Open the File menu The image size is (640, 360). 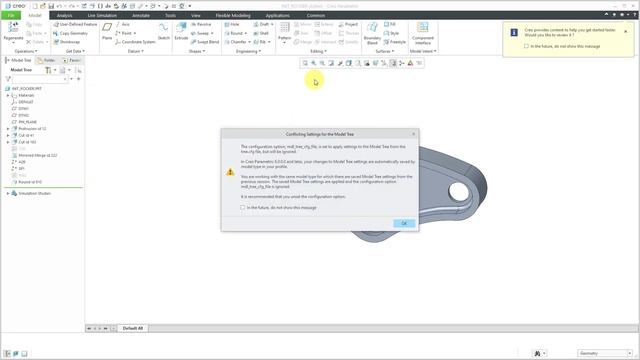[x=11, y=16]
